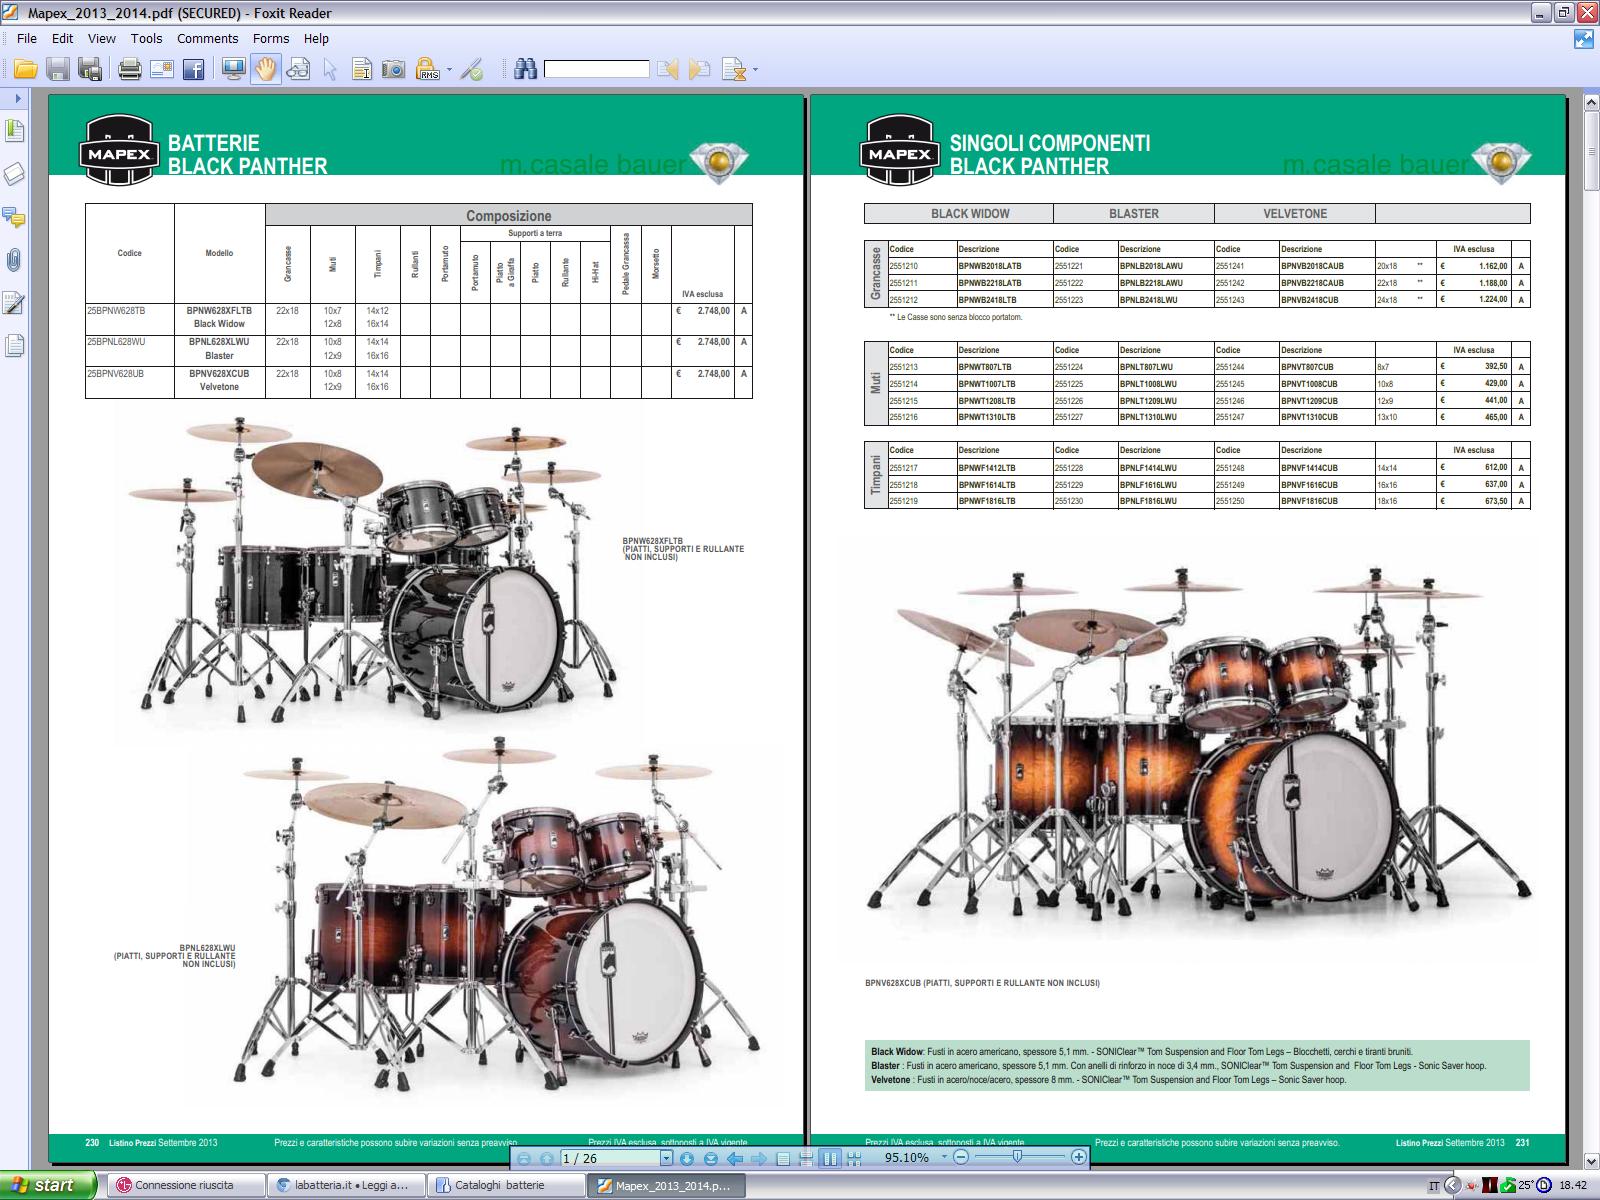Open the Edit menu
This screenshot has width=1600, height=1200.
click(x=63, y=38)
